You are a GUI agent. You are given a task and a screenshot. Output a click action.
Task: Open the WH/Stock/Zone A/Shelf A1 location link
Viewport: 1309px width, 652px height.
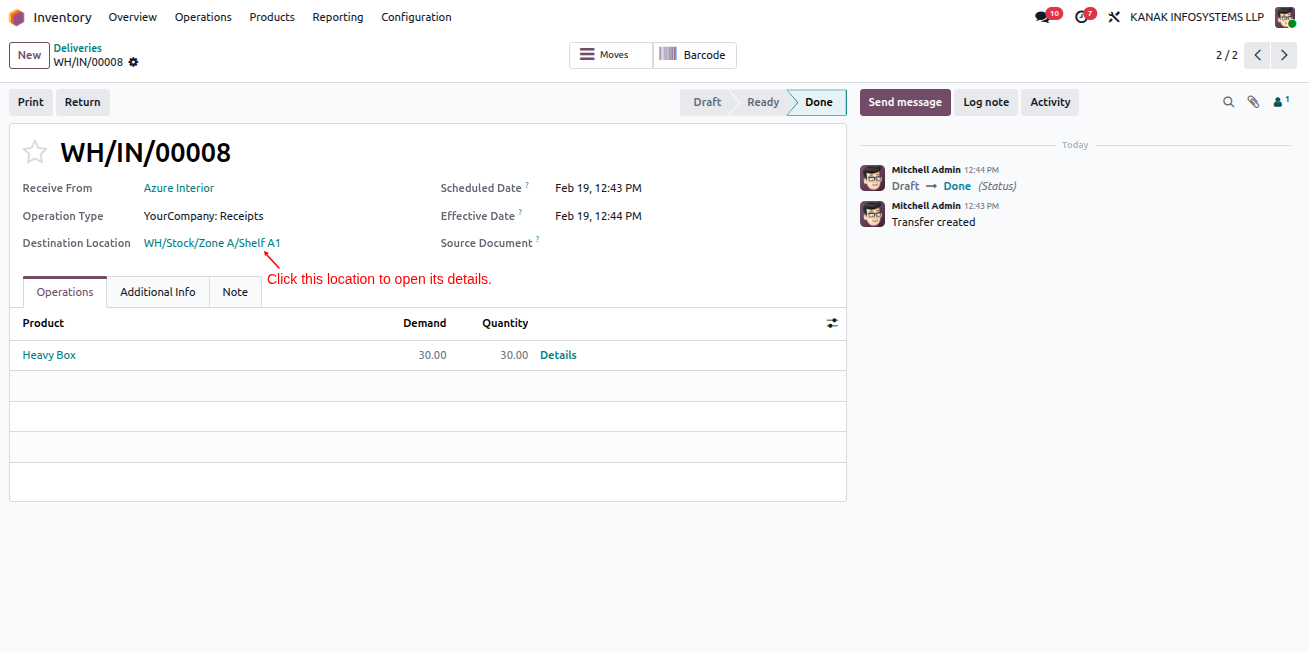click(212, 243)
